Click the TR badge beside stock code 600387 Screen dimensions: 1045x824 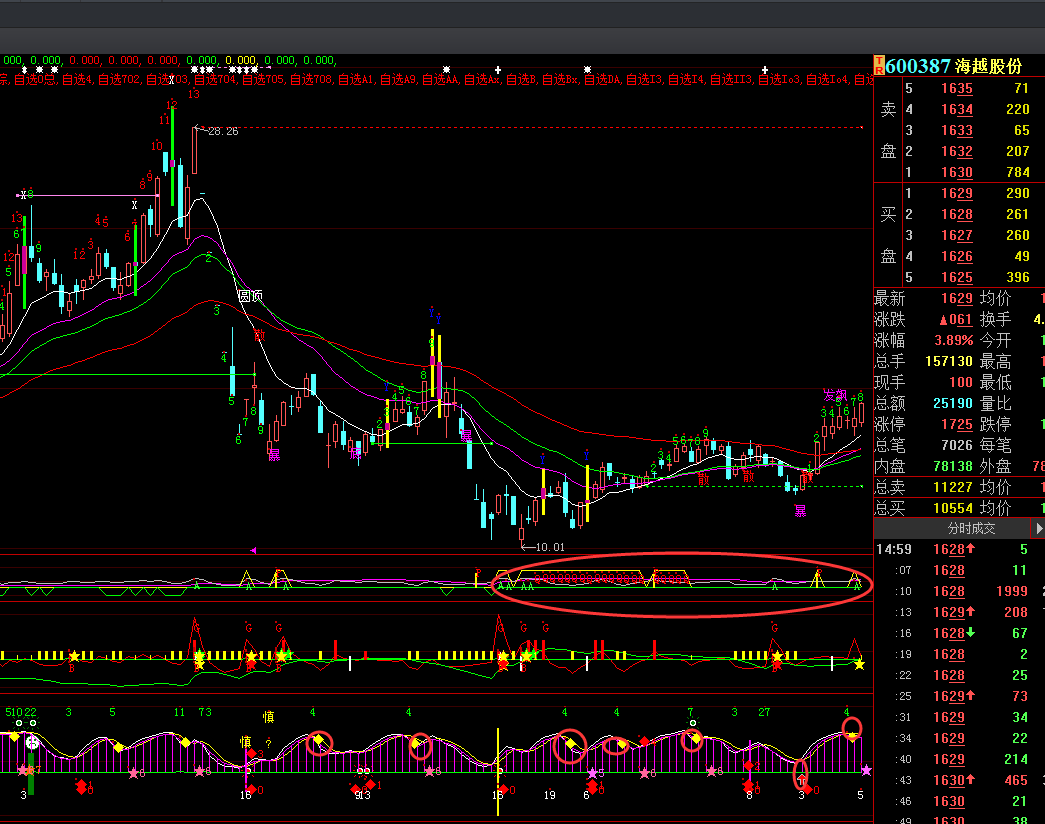click(x=879, y=66)
